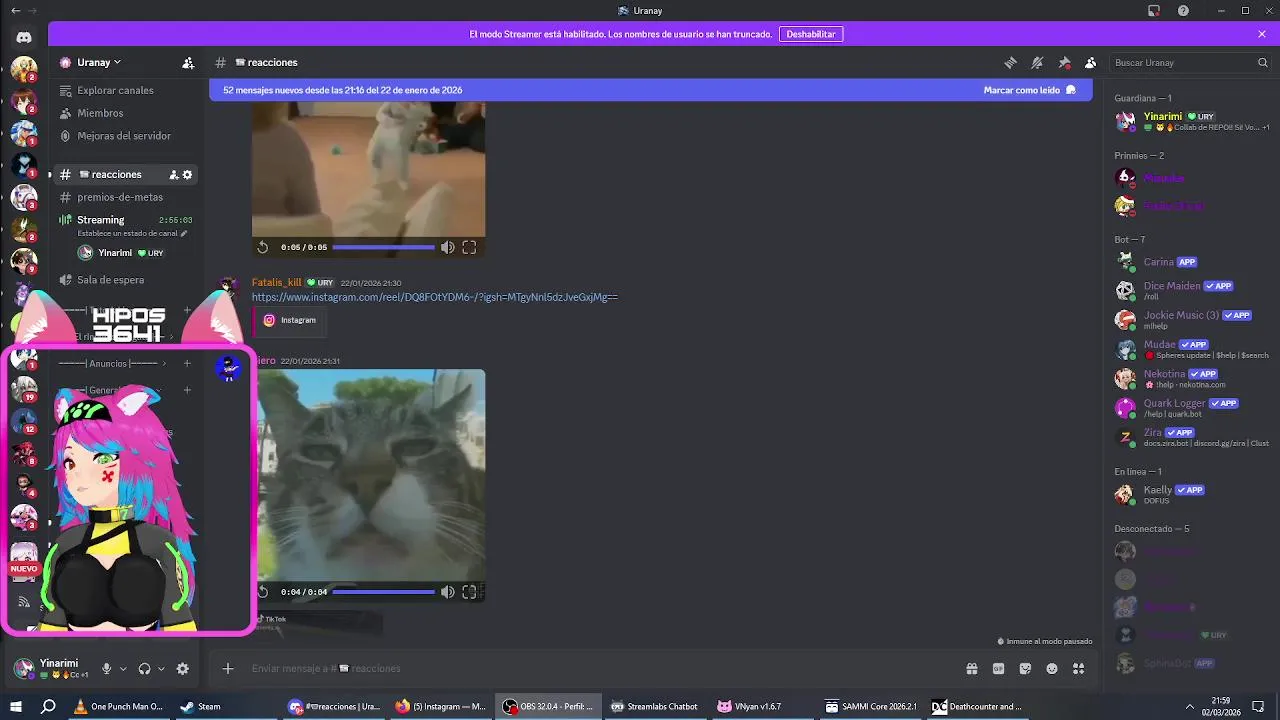Screen dimensions: 1280x720
Task: Open Mejoras del servidor
Action: click(x=126, y=136)
